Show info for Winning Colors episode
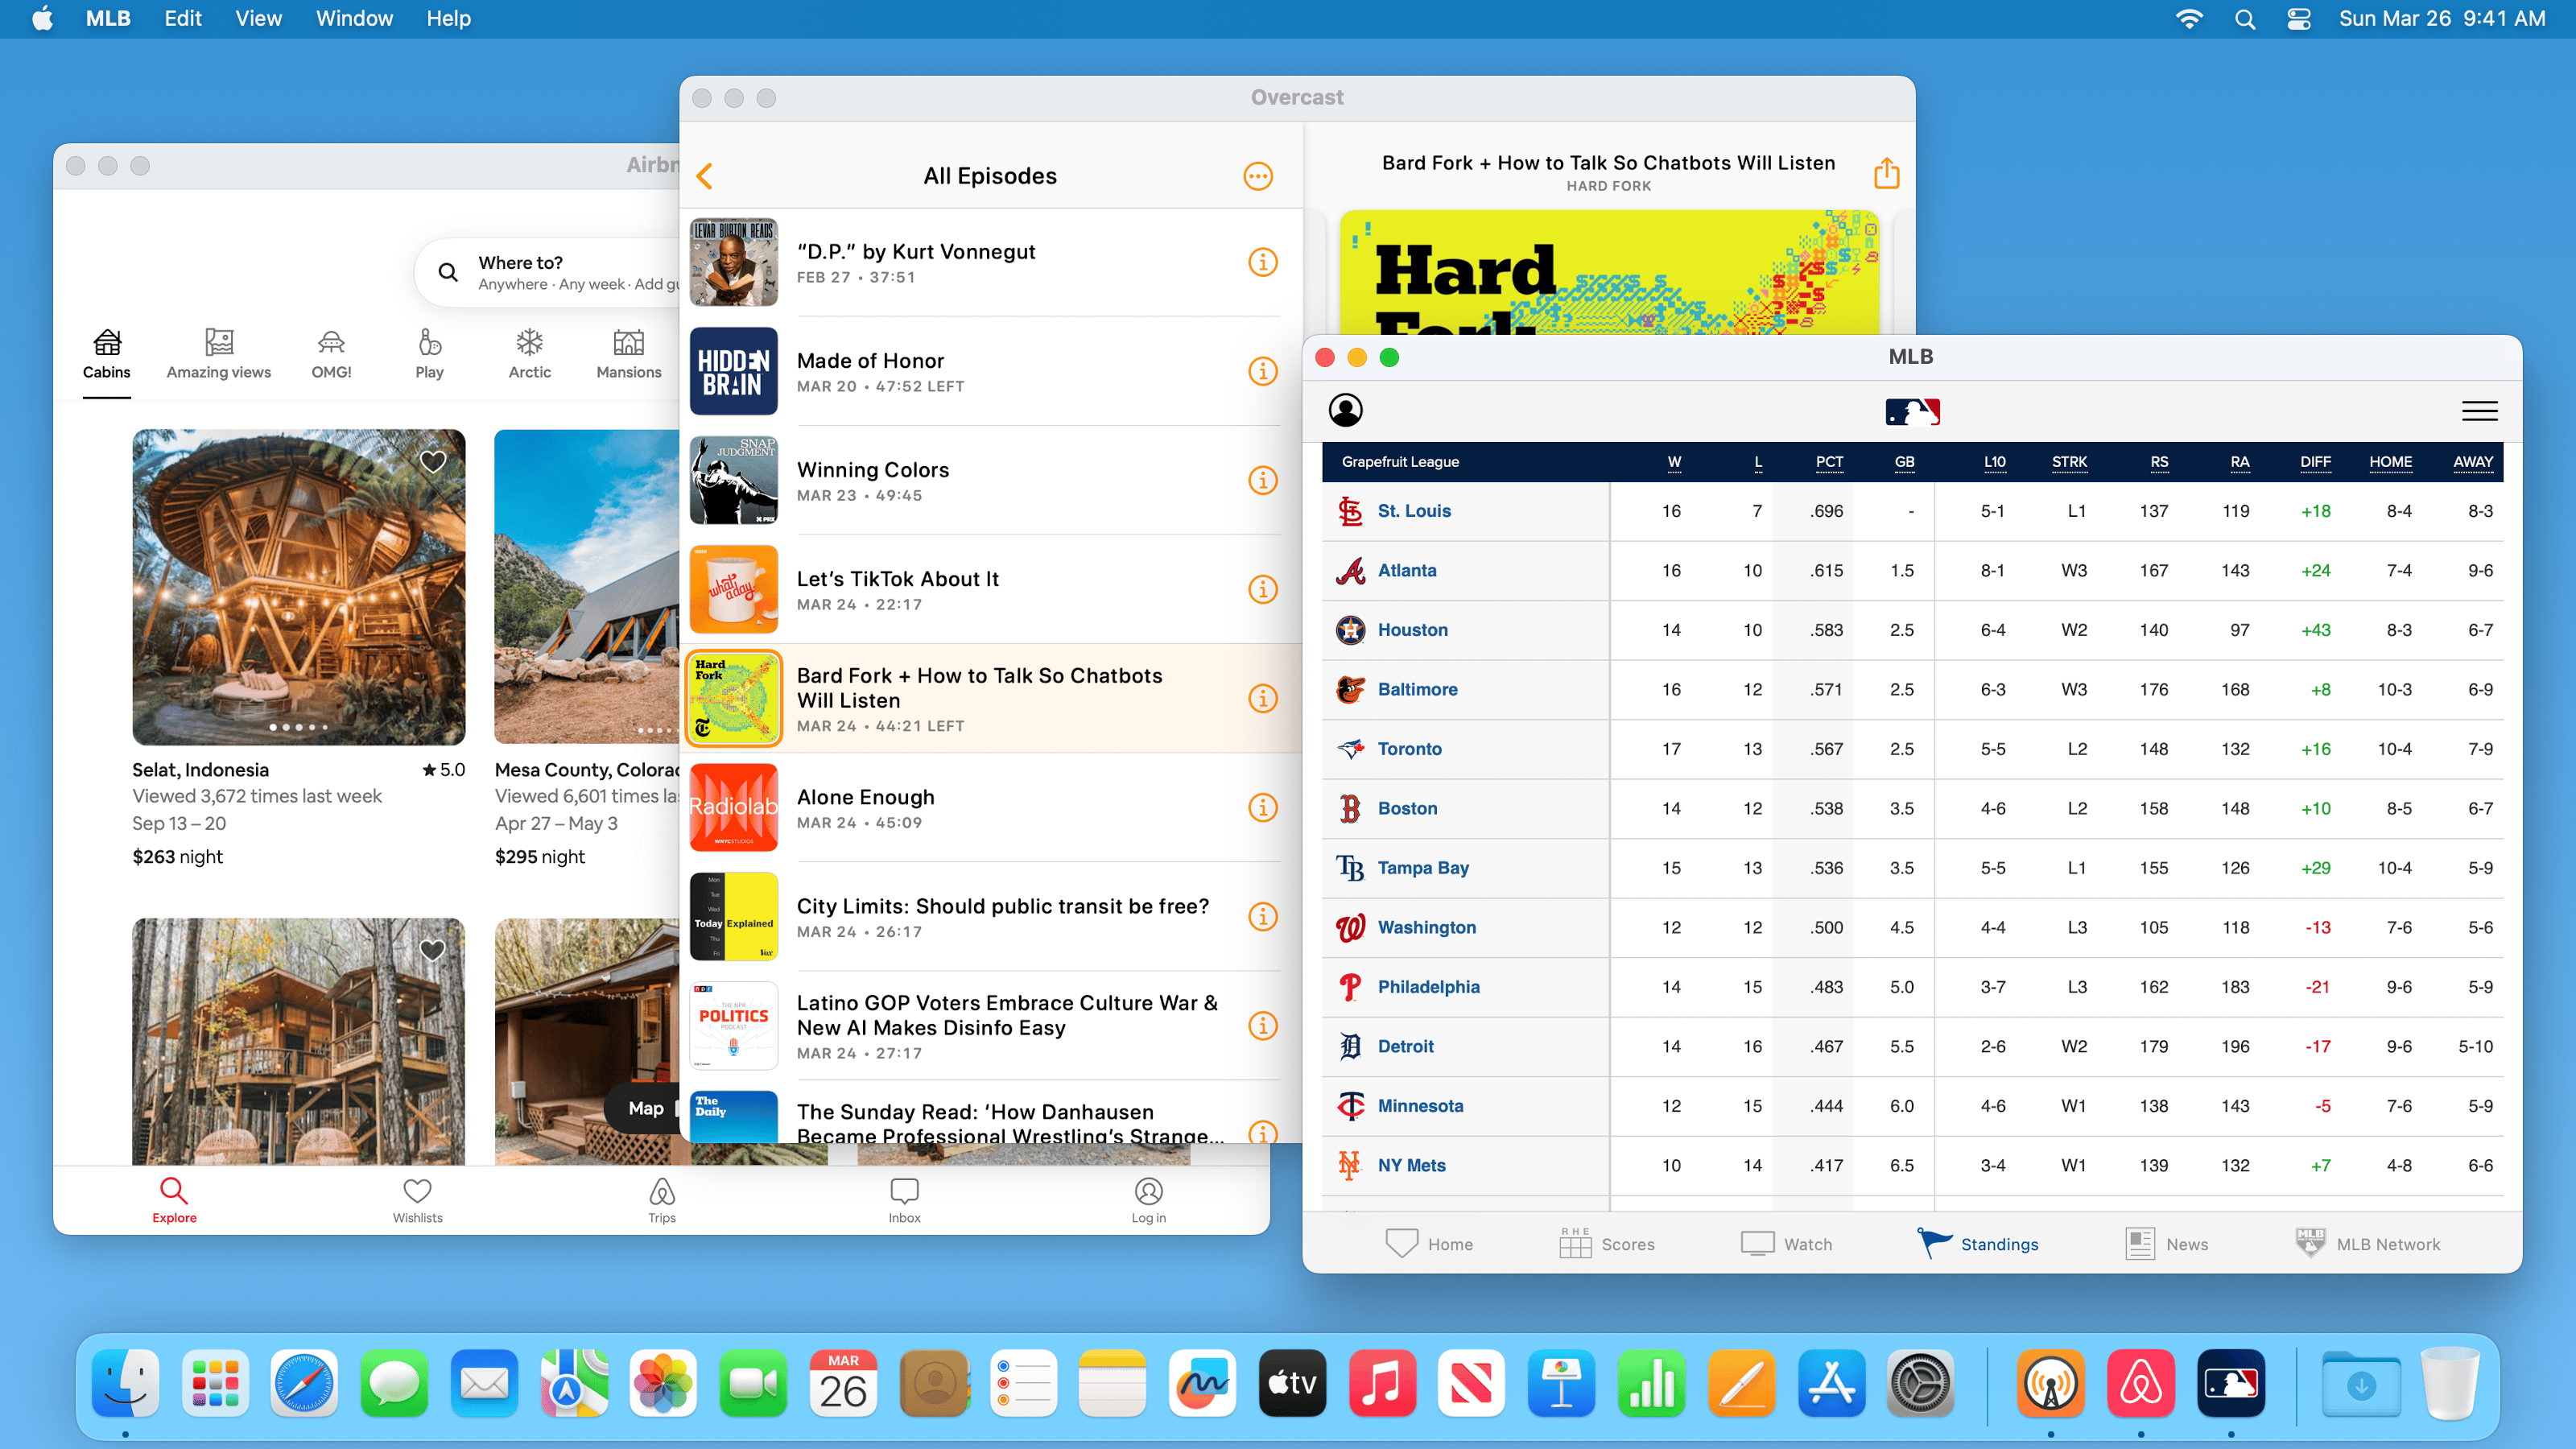Image resolution: width=2576 pixels, height=1449 pixels. tap(1262, 480)
